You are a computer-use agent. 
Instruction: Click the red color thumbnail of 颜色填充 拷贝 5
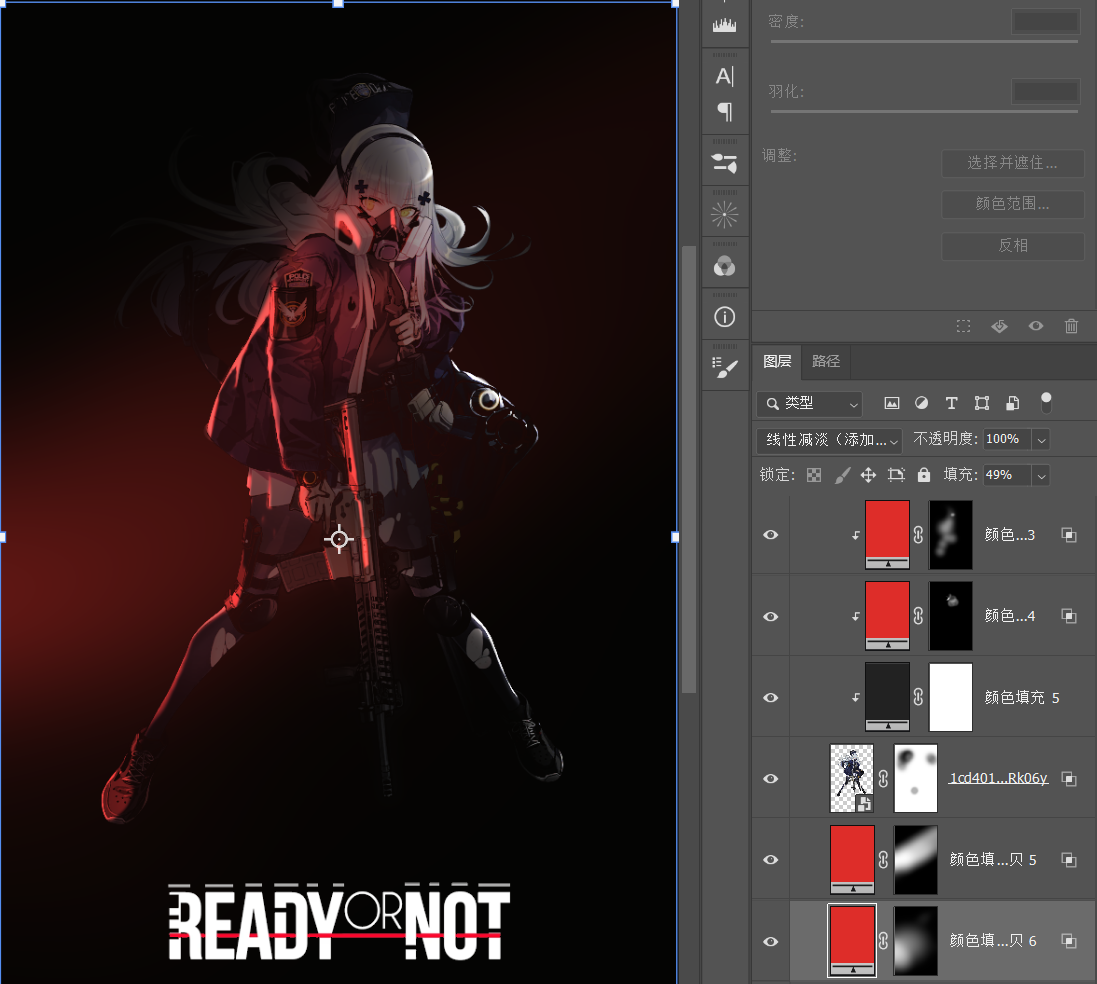coord(852,859)
